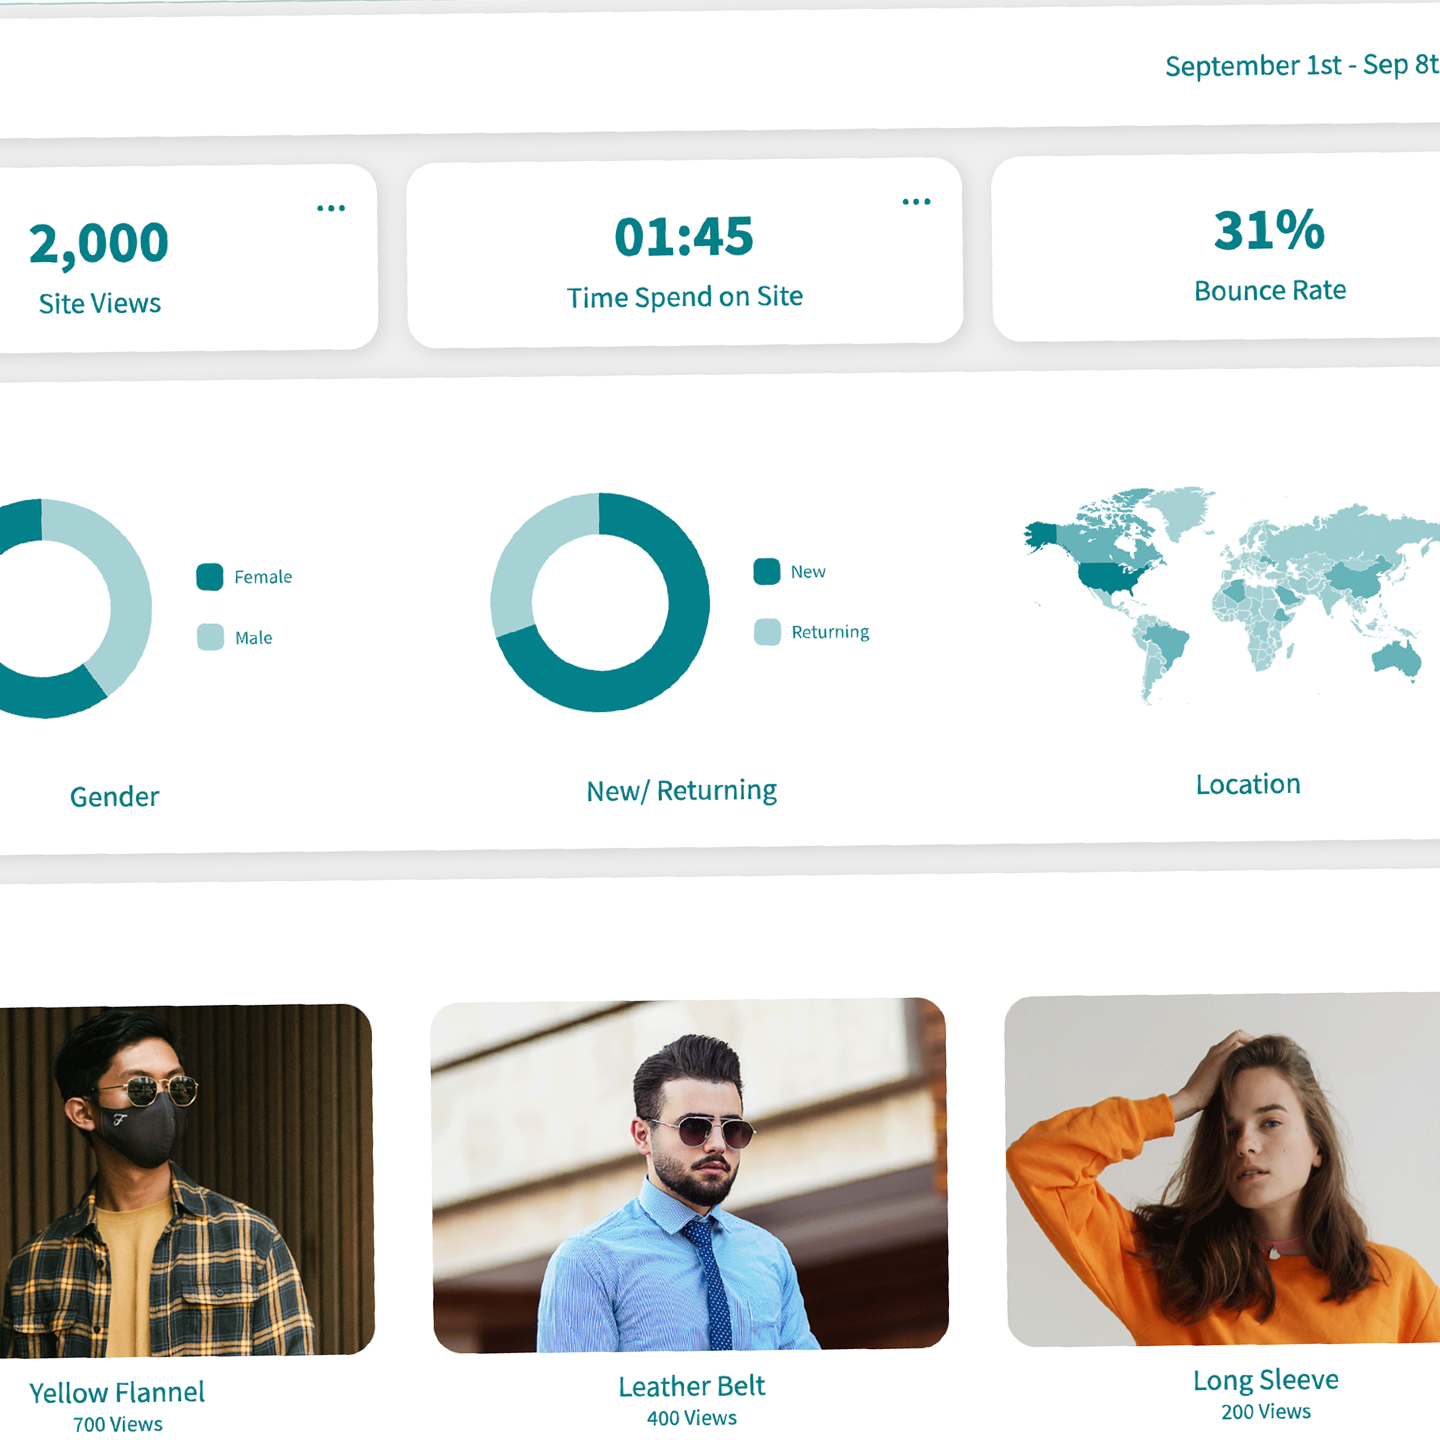This screenshot has height=1440, width=1440.
Task: Toggle the Returning visitors legend swatch
Action: [767, 632]
